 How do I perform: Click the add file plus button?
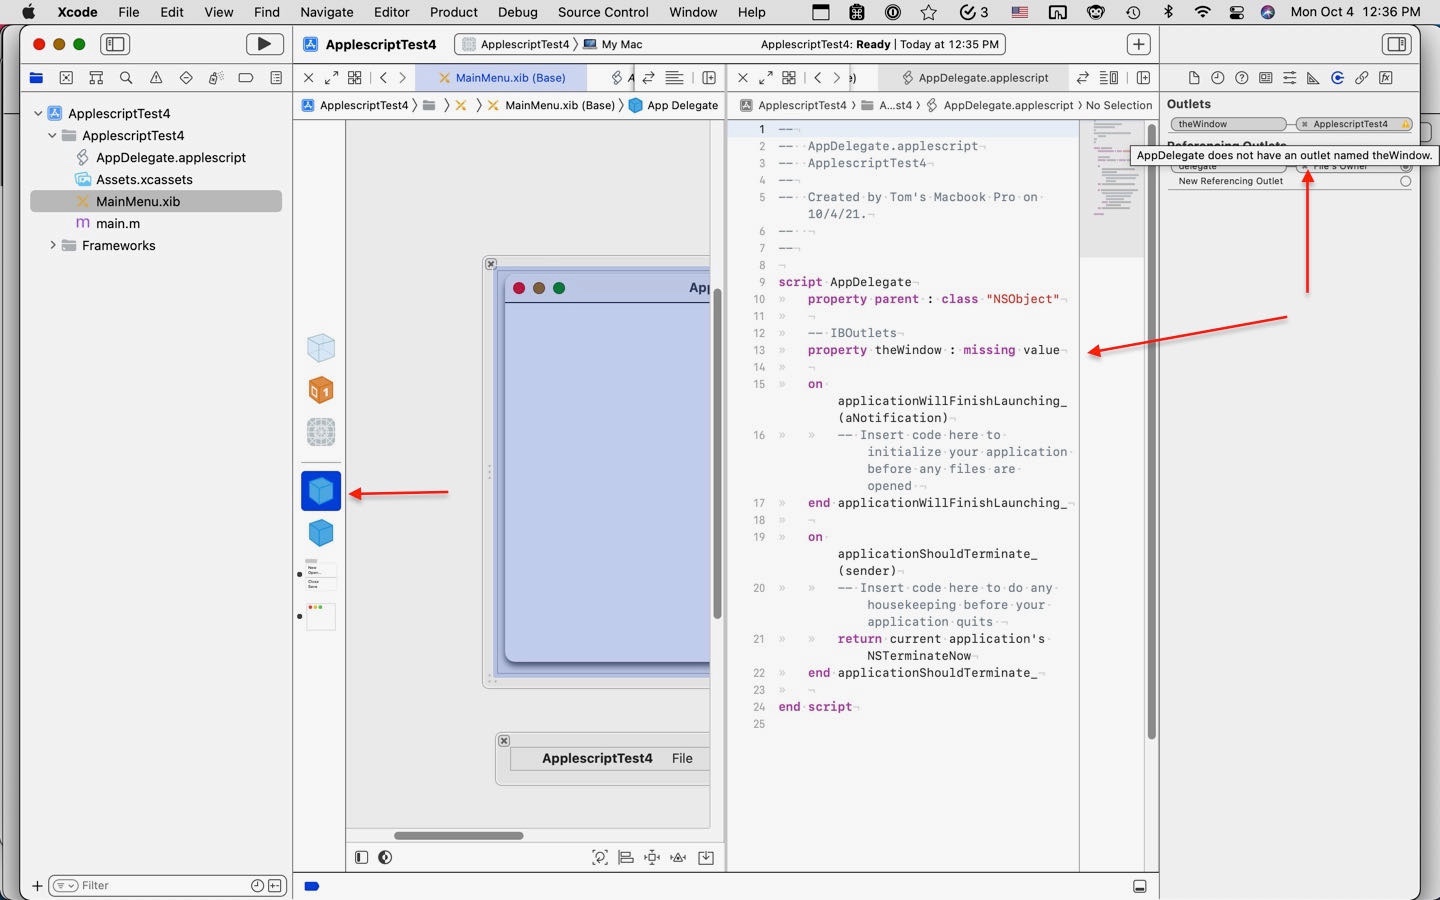click(x=37, y=885)
